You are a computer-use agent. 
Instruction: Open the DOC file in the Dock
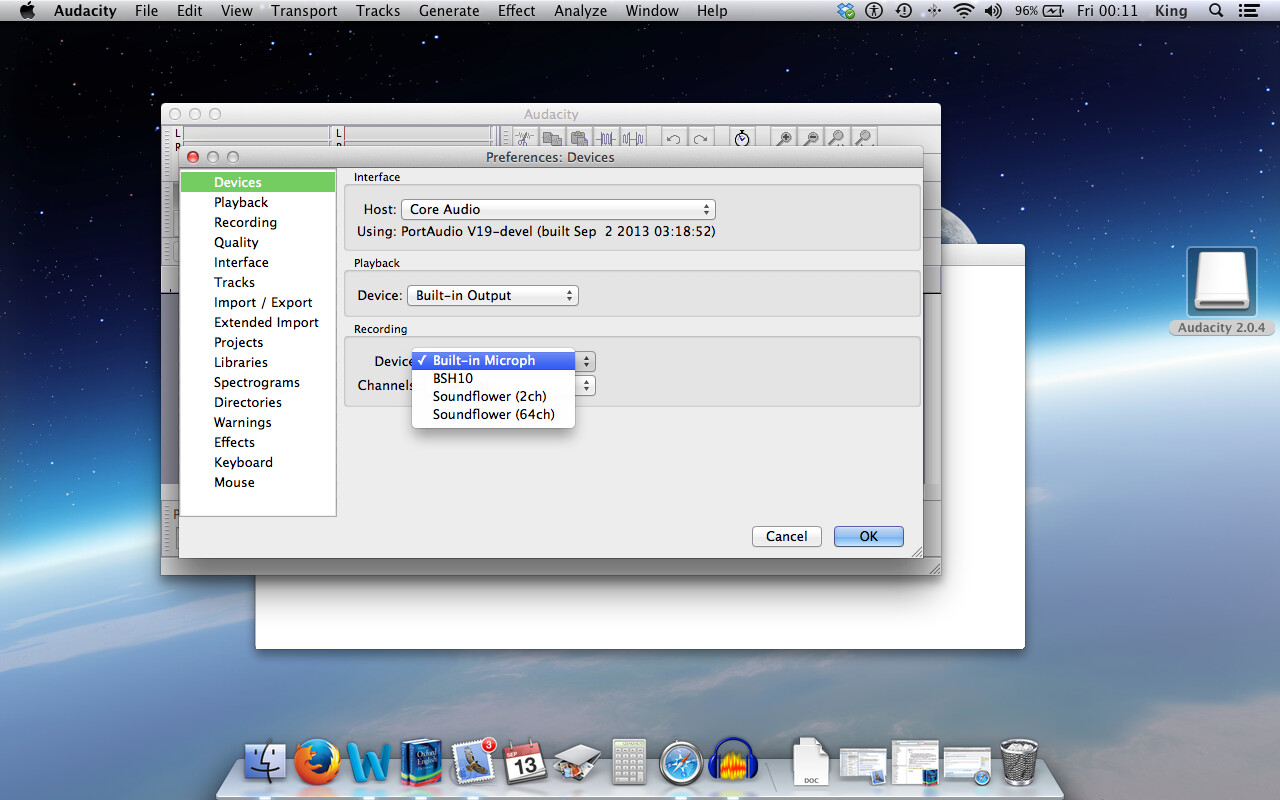811,763
